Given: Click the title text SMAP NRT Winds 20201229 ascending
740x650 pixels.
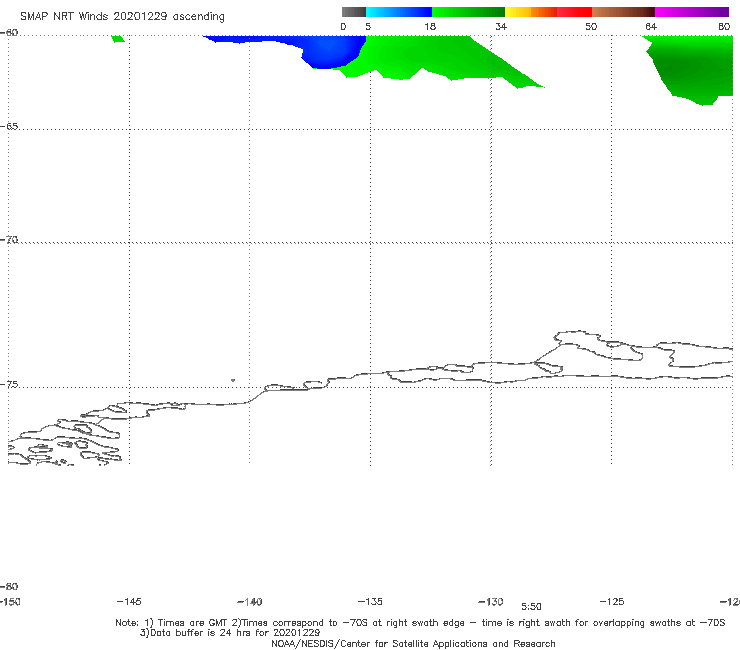Looking at the screenshot, I should click(122, 17).
